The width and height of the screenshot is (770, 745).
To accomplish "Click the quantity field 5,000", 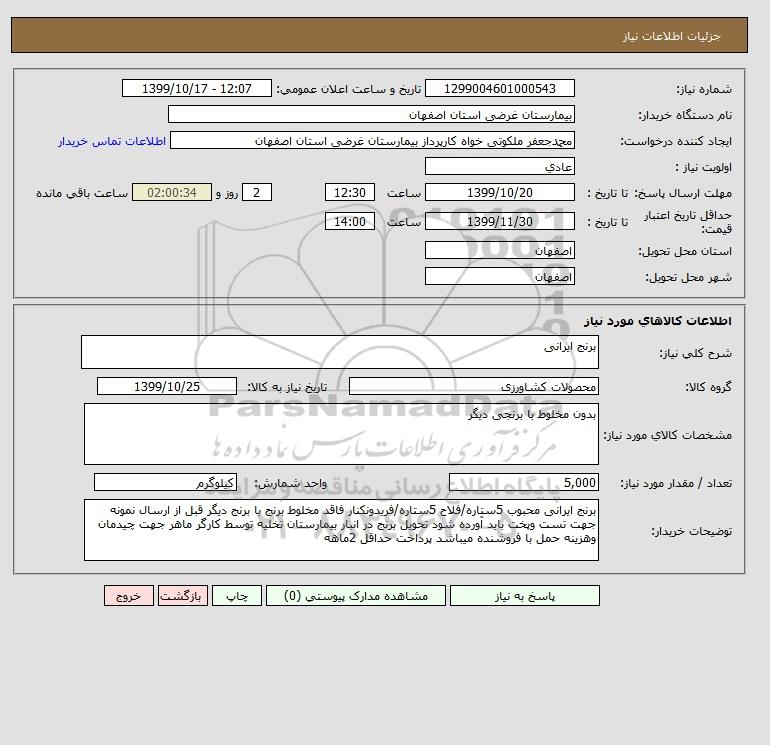I will (x=523, y=483).
